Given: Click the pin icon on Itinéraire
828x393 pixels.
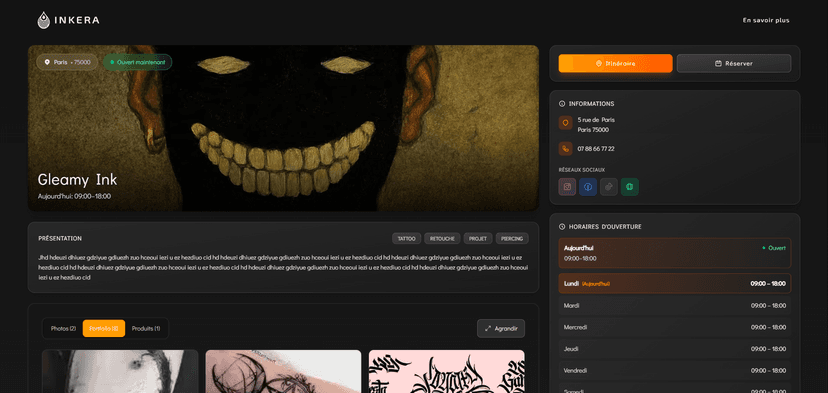Looking at the screenshot, I should point(599,63).
